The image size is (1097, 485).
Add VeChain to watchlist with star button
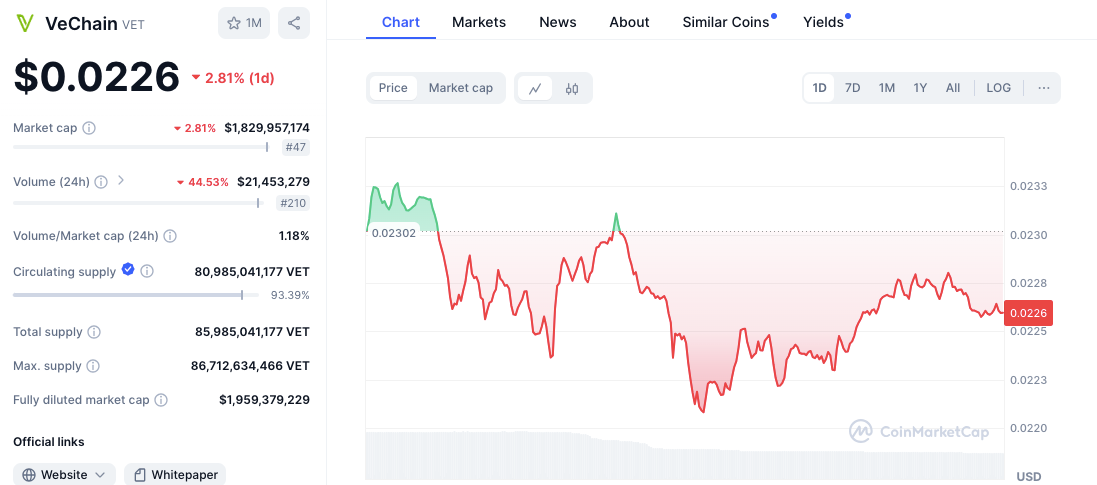pos(244,23)
